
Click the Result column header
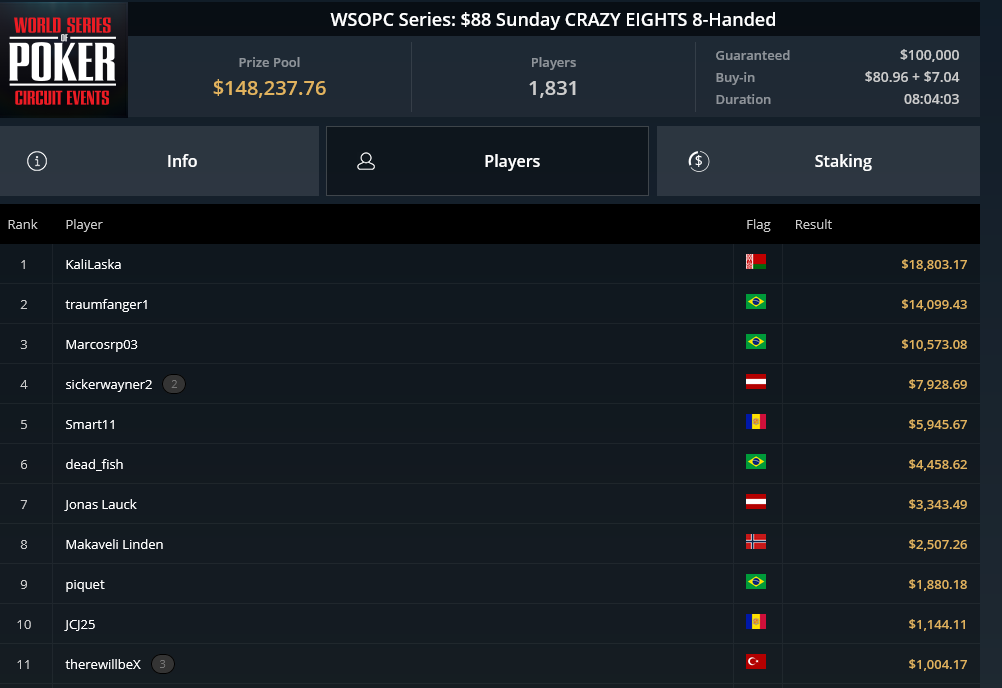coord(813,224)
